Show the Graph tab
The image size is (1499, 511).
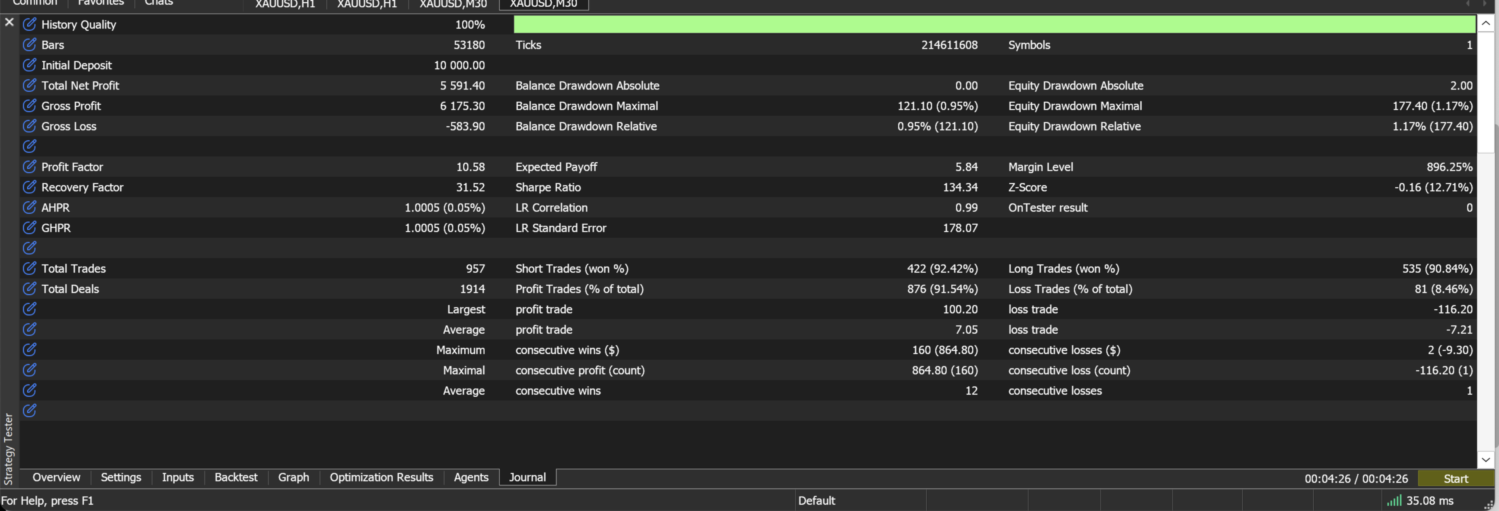tap(293, 478)
